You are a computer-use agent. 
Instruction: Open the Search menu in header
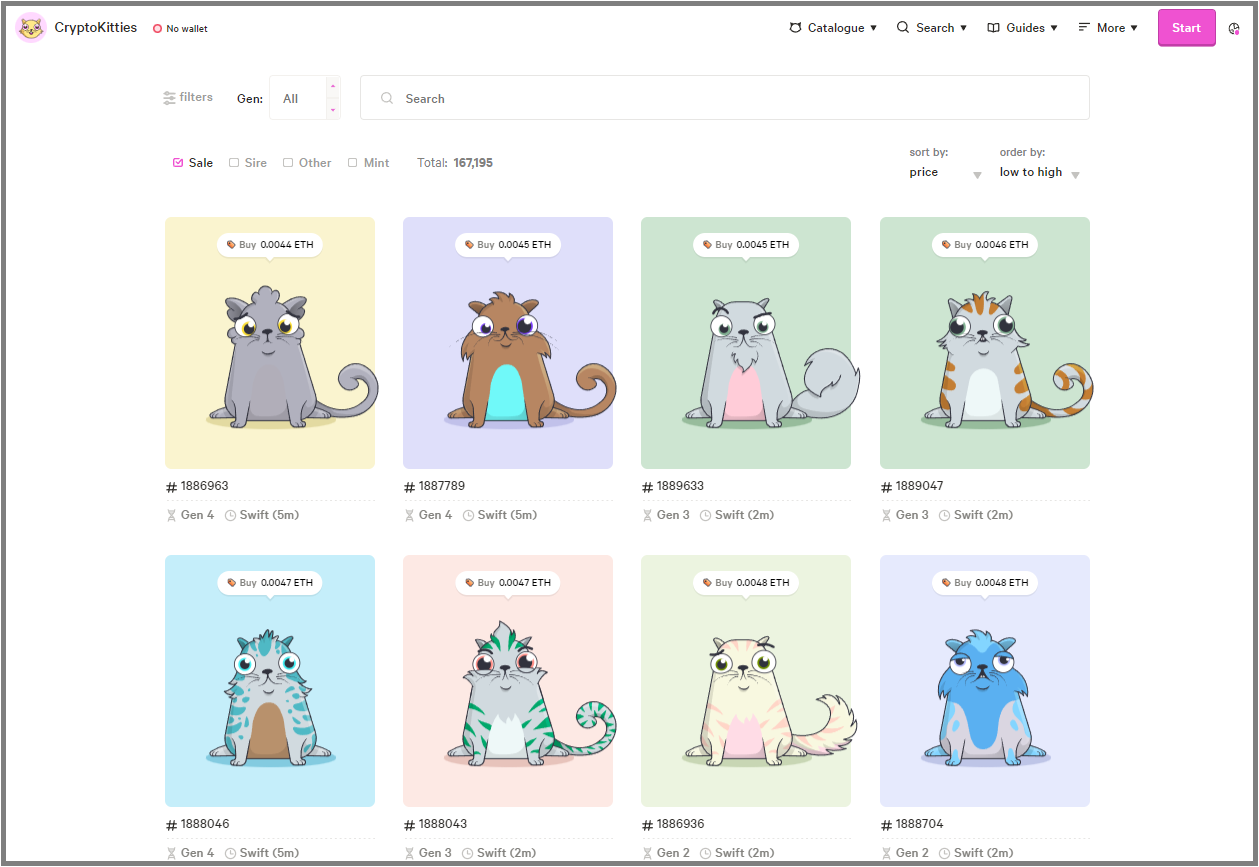932,28
